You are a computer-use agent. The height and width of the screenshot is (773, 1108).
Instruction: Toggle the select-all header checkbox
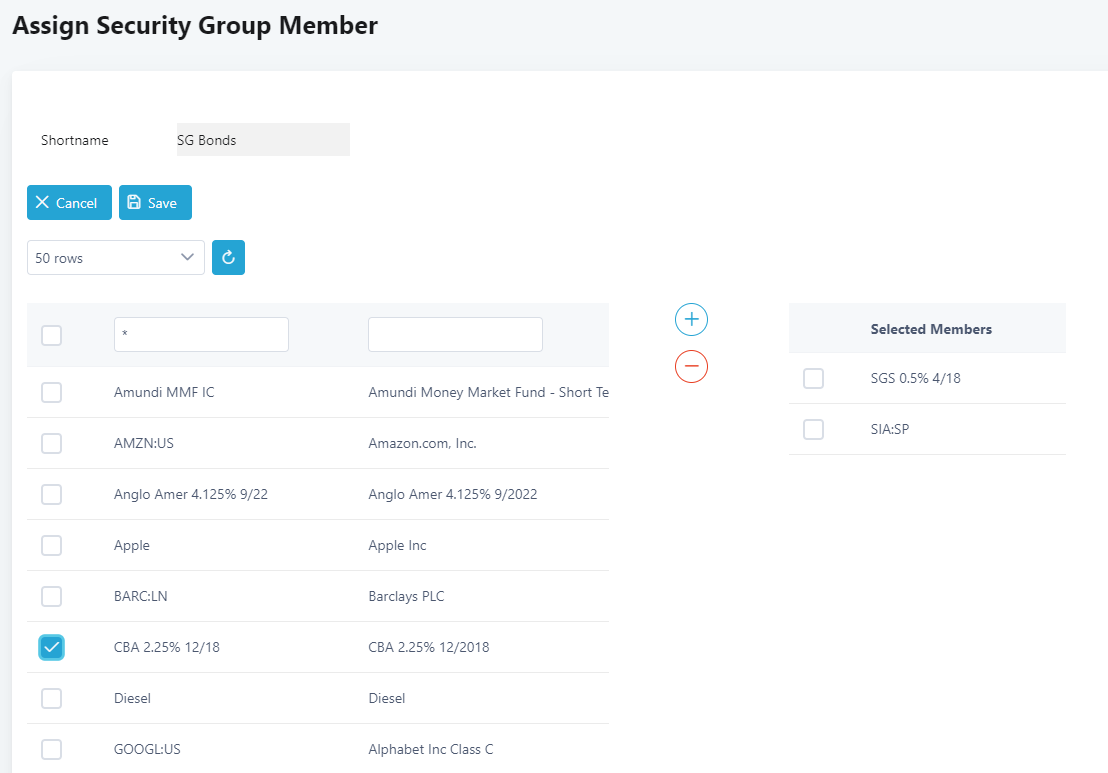(52, 335)
